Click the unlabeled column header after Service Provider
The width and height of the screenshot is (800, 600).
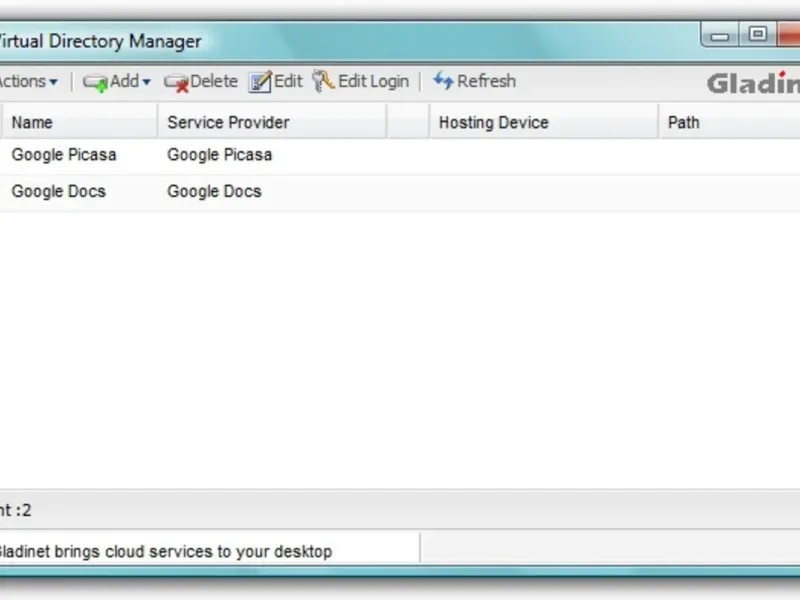(x=408, y=122)
